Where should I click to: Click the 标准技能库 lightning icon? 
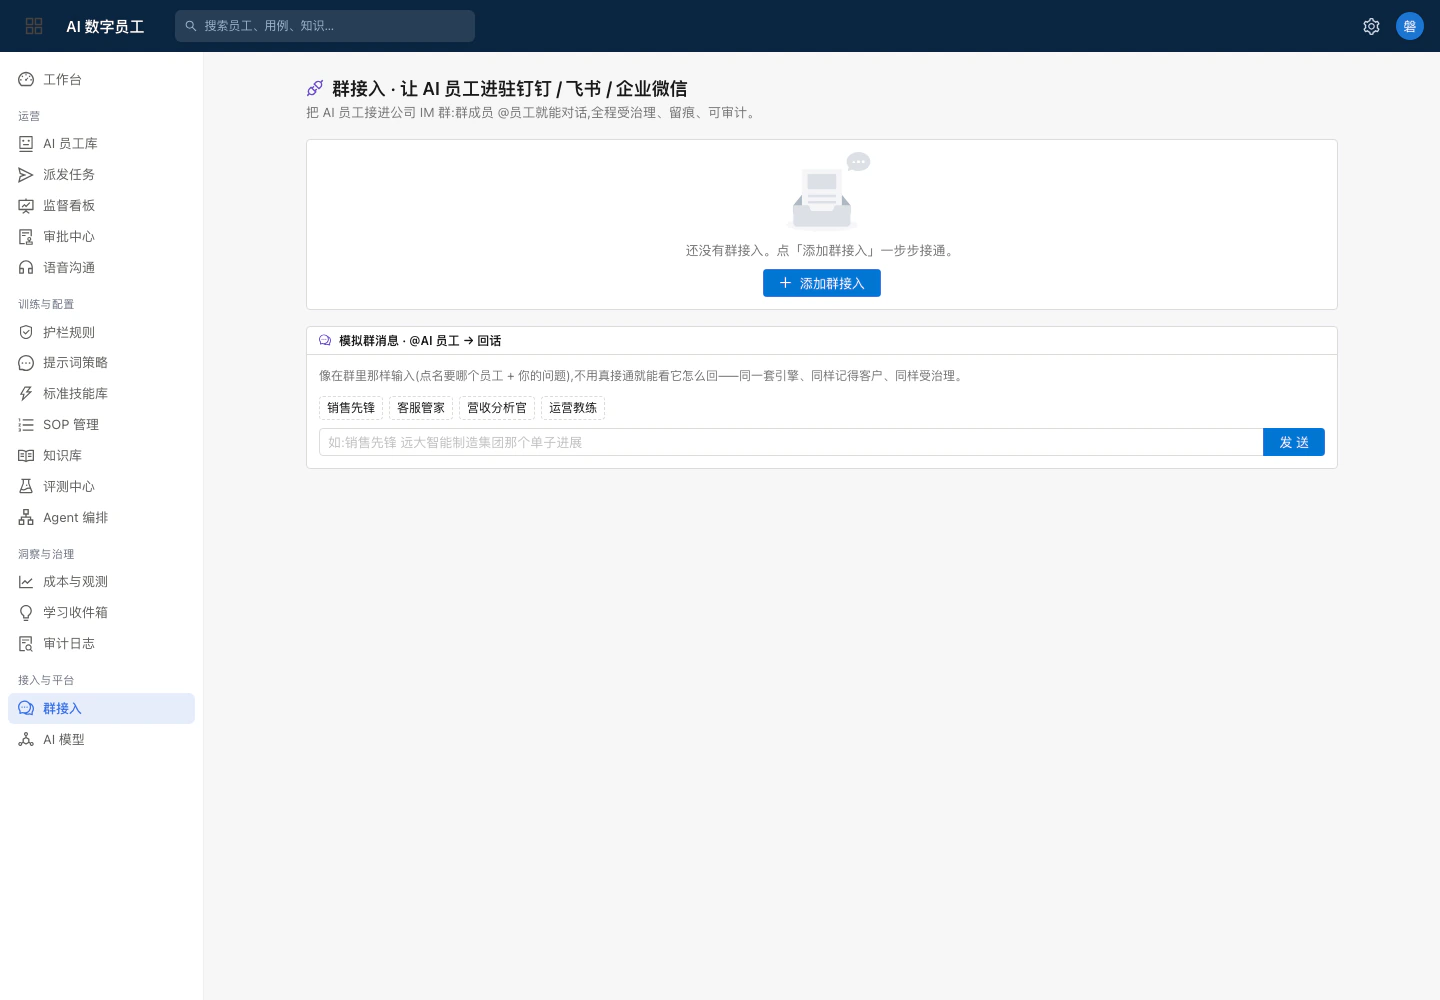26,394
